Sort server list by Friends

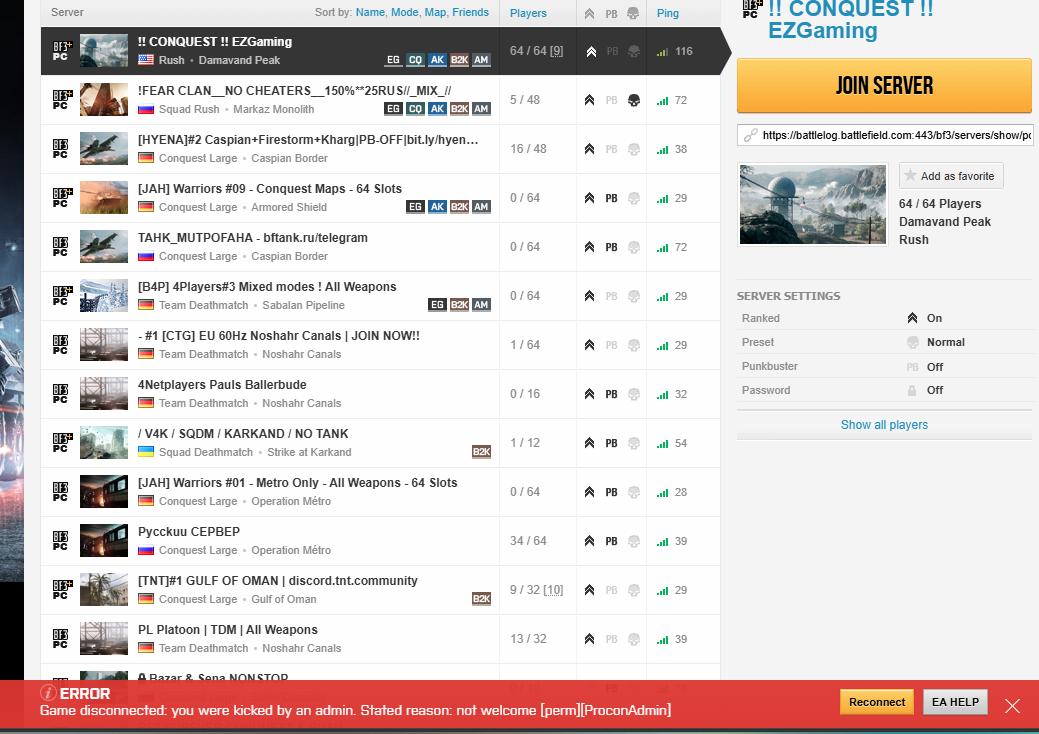tap(470, 13)
